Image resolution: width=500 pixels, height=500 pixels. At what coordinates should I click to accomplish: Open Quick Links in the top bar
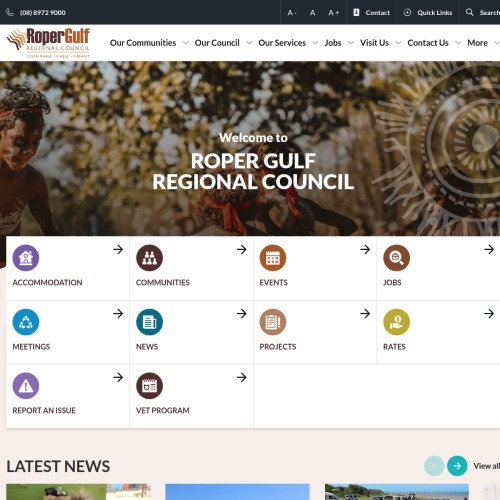click(428, 13)
